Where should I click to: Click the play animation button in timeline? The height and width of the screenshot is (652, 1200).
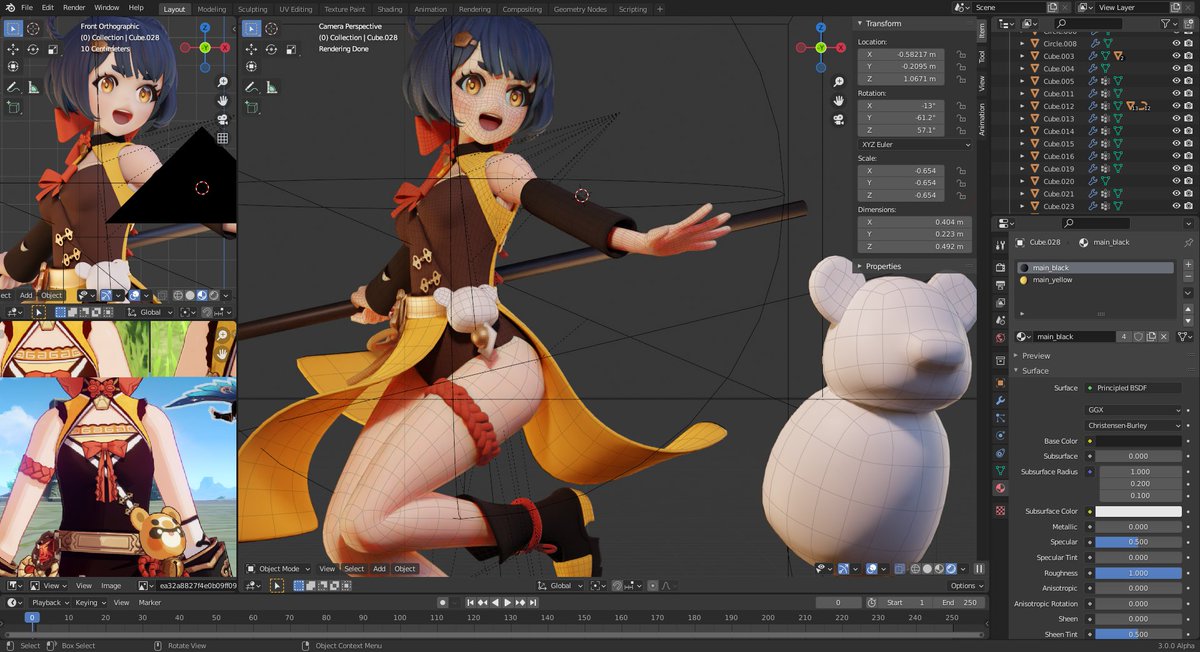pyautogui.click(x=507, y=603)
